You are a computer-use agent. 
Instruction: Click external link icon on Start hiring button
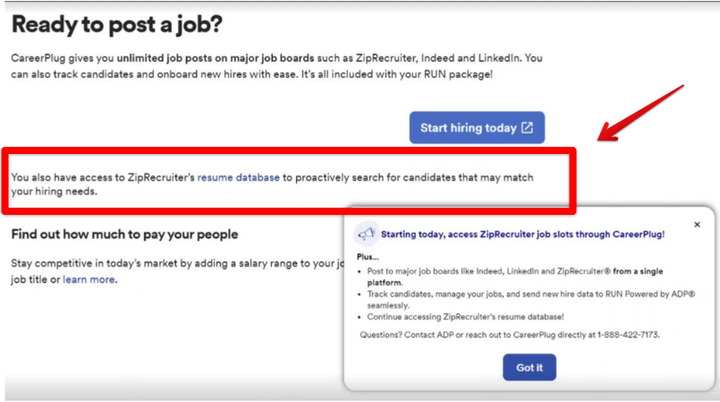coord(527,128)
